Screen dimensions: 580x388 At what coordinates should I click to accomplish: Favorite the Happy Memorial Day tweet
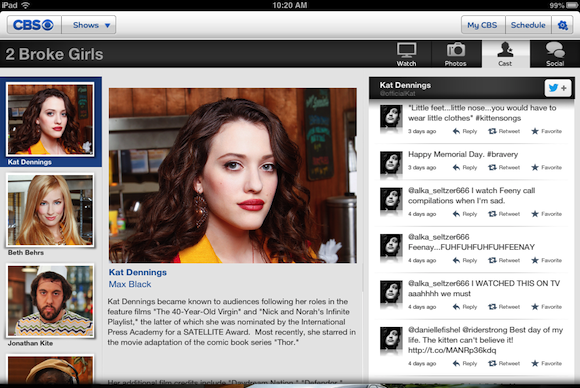(x=546, y=168)
